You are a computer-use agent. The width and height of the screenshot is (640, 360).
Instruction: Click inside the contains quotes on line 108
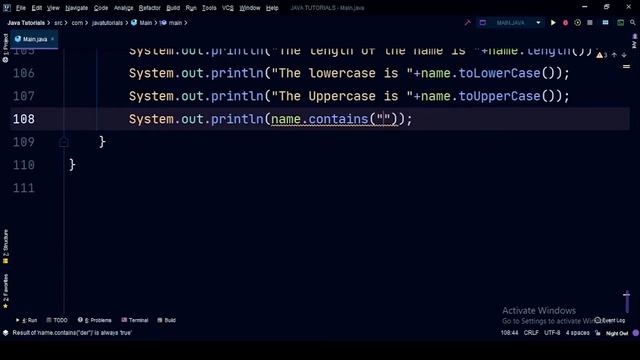(x=384, y=119)
